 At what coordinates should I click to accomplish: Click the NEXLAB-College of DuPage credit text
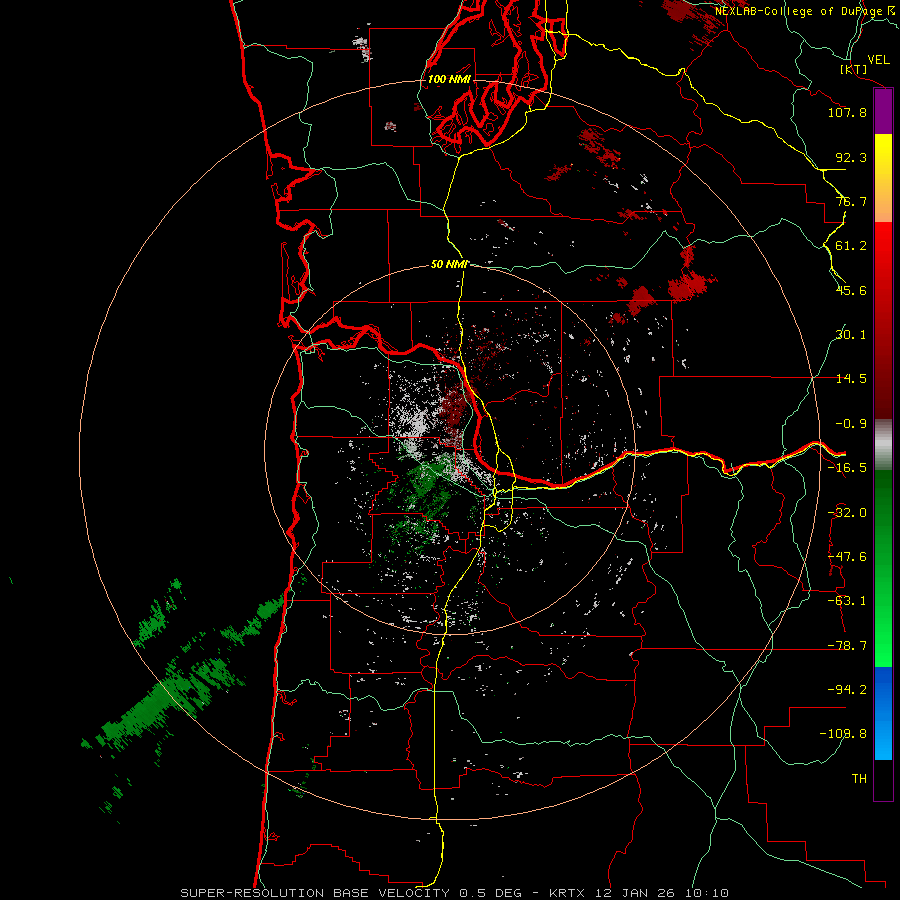click(799, 11)
